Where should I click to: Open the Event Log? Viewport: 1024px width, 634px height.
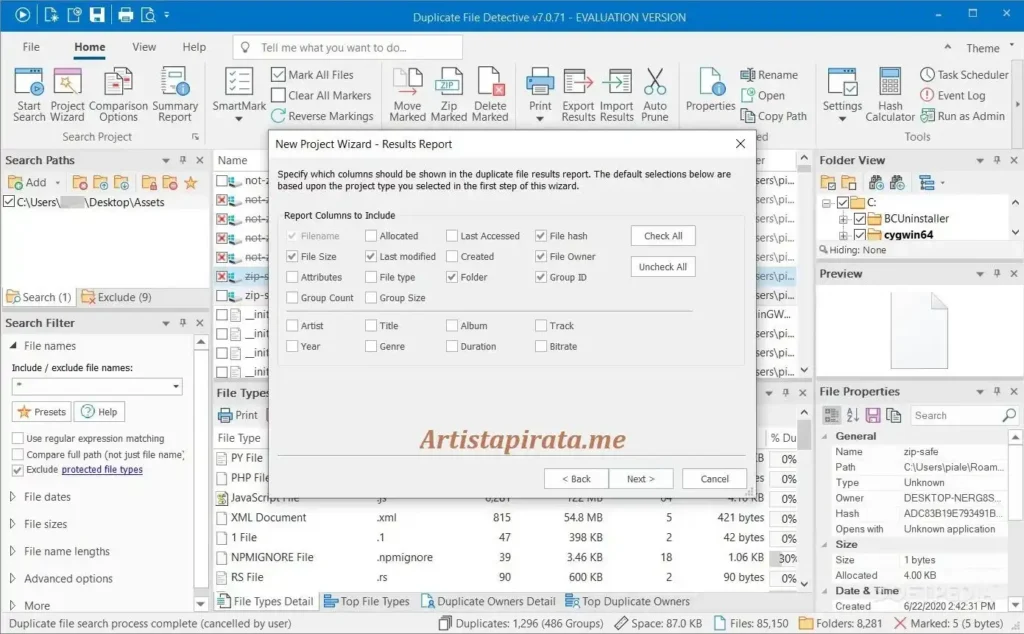click(962, 95)
